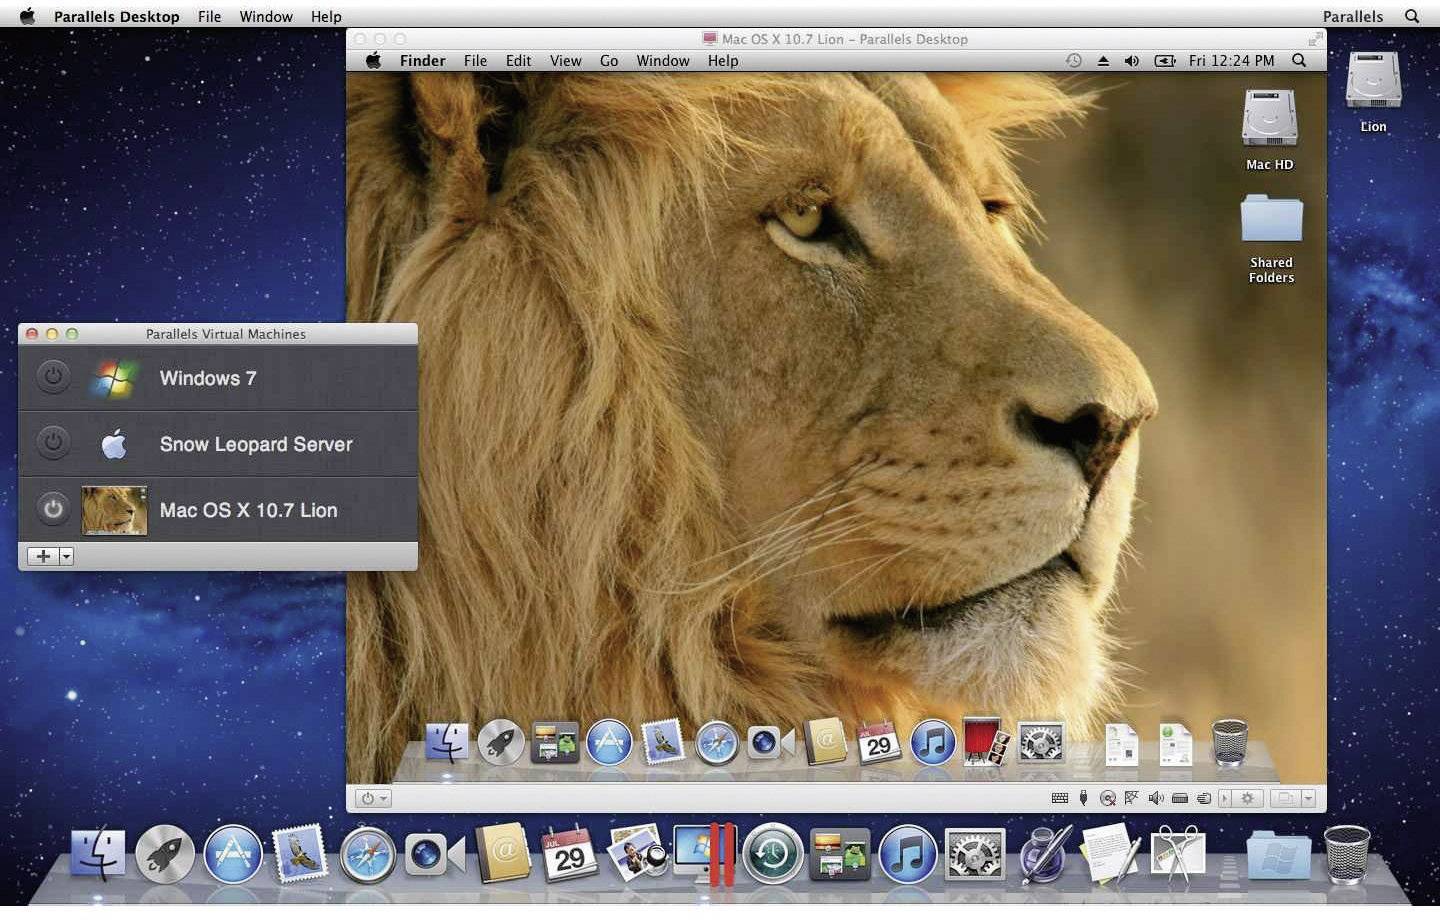This screenshot has height=920, width=1440.
Task: Open FaceTime in the guest Lion dock
Action: tap(771, 743)
